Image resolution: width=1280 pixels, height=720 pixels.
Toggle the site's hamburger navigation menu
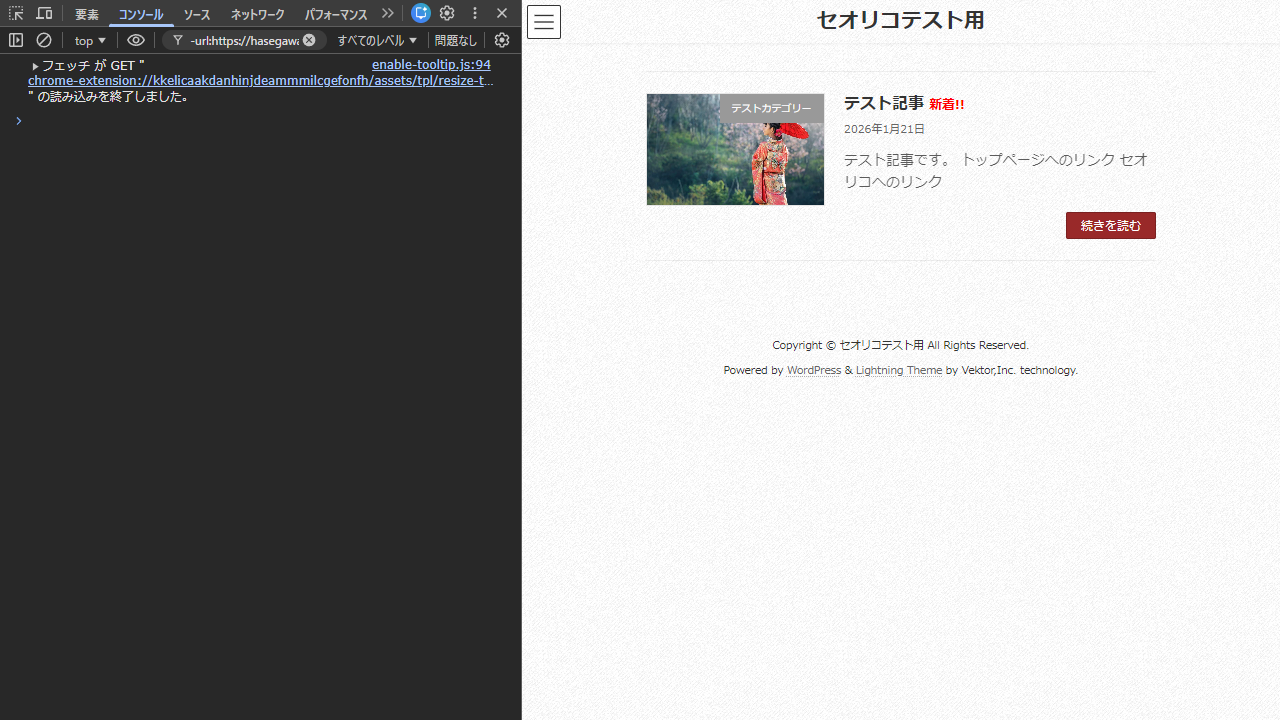click(x=544, y=21)
